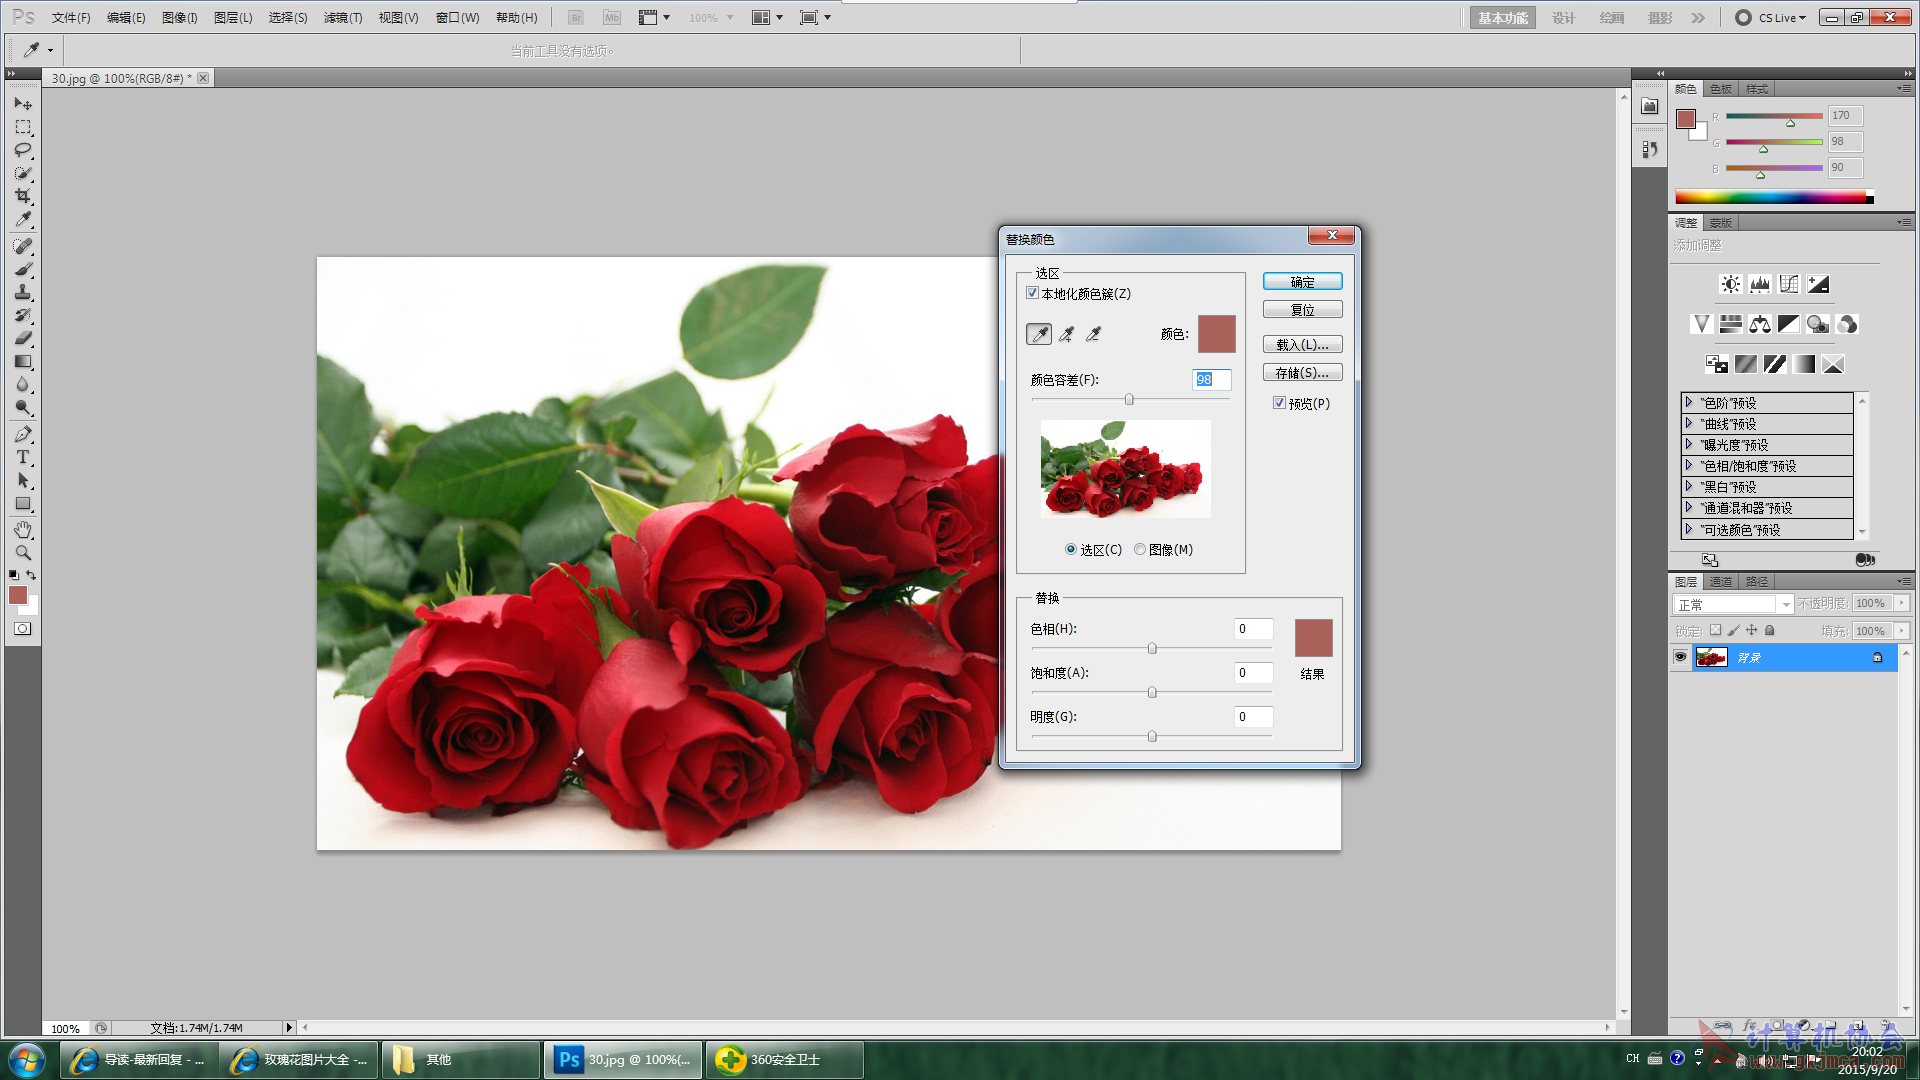Select the Eyedropper tool in toolbox

pyautogui.click(x=22, y=219)
